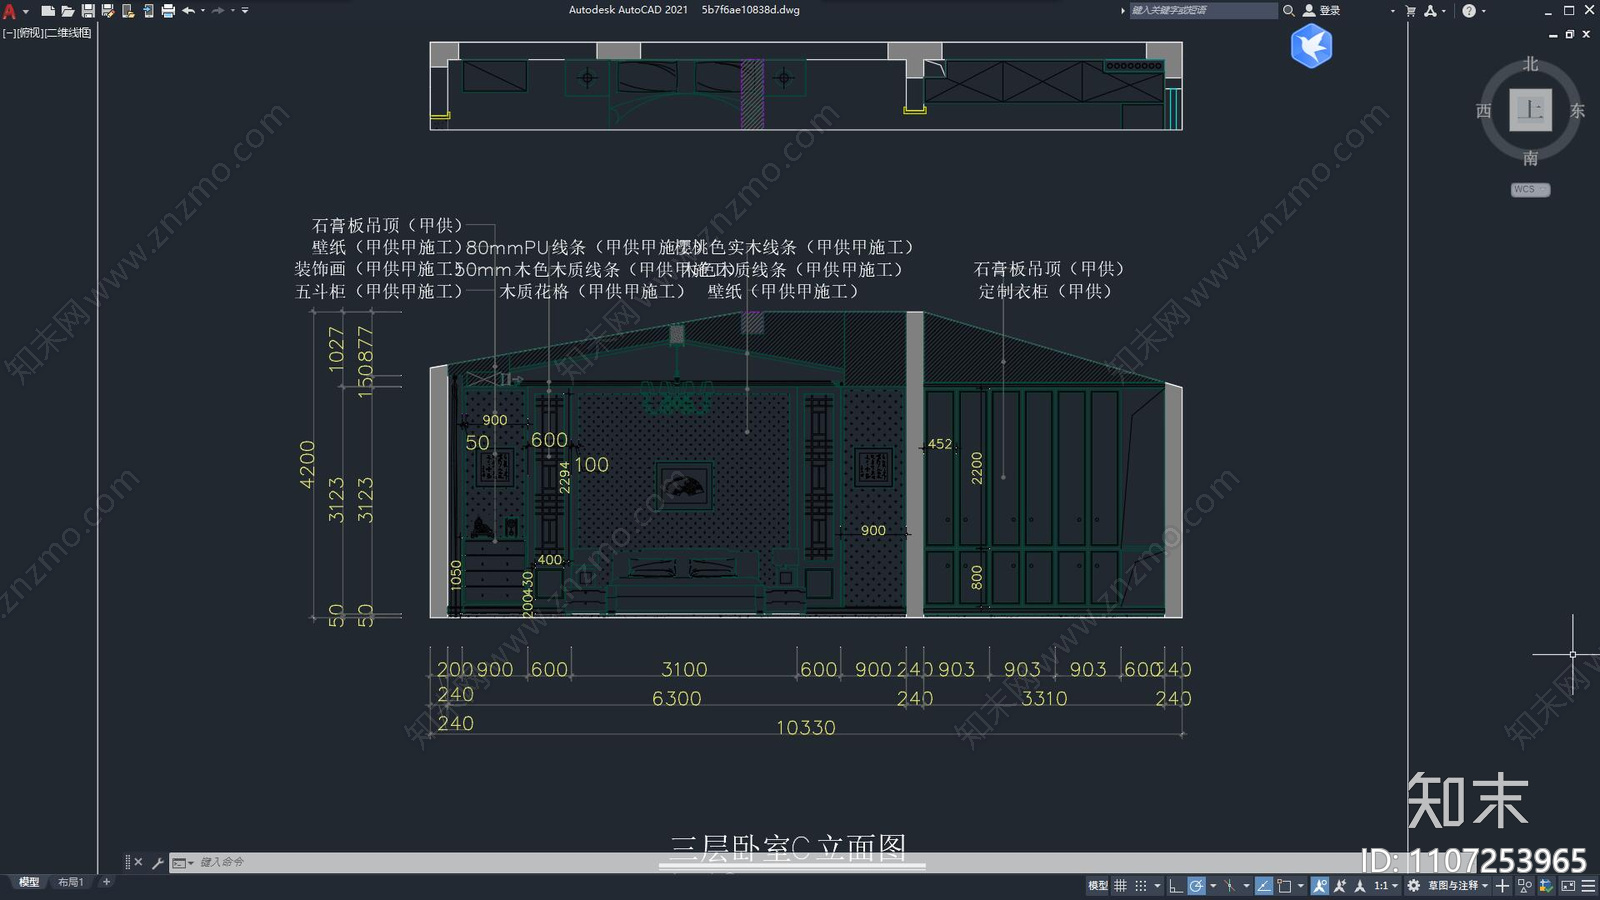Open the Autodesk App Store cart icon
The height and width of the screenshot is (900, 1600).
1410,11
